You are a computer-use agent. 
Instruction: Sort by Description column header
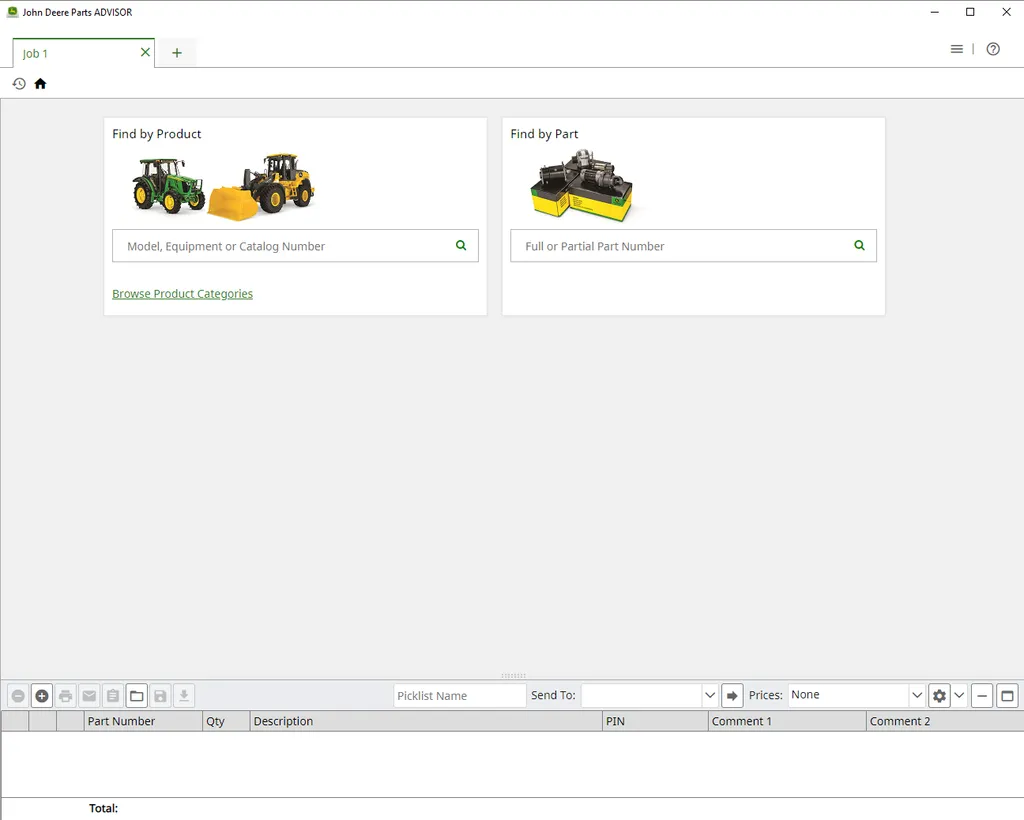click(426, 721)
